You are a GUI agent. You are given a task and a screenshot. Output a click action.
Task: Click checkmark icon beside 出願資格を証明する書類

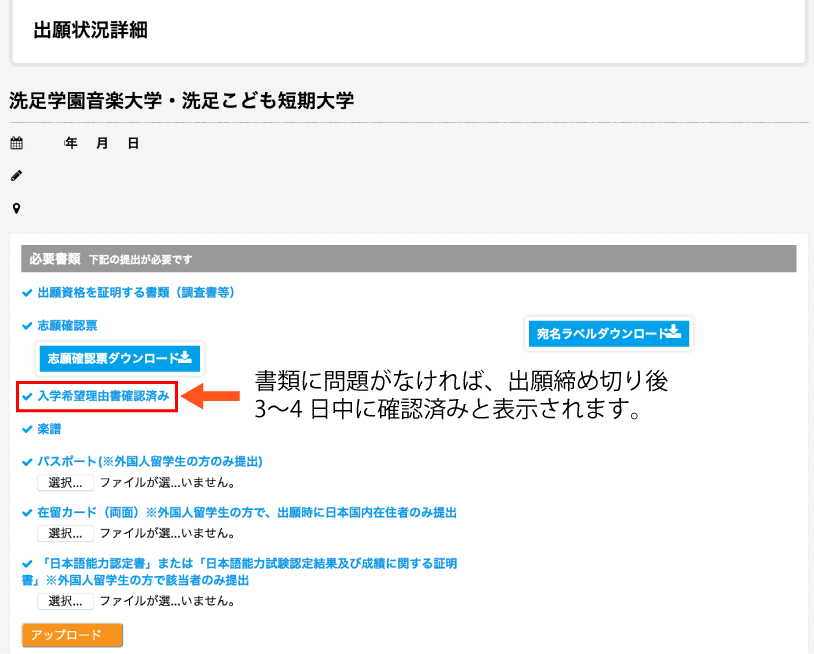(28, 293)
